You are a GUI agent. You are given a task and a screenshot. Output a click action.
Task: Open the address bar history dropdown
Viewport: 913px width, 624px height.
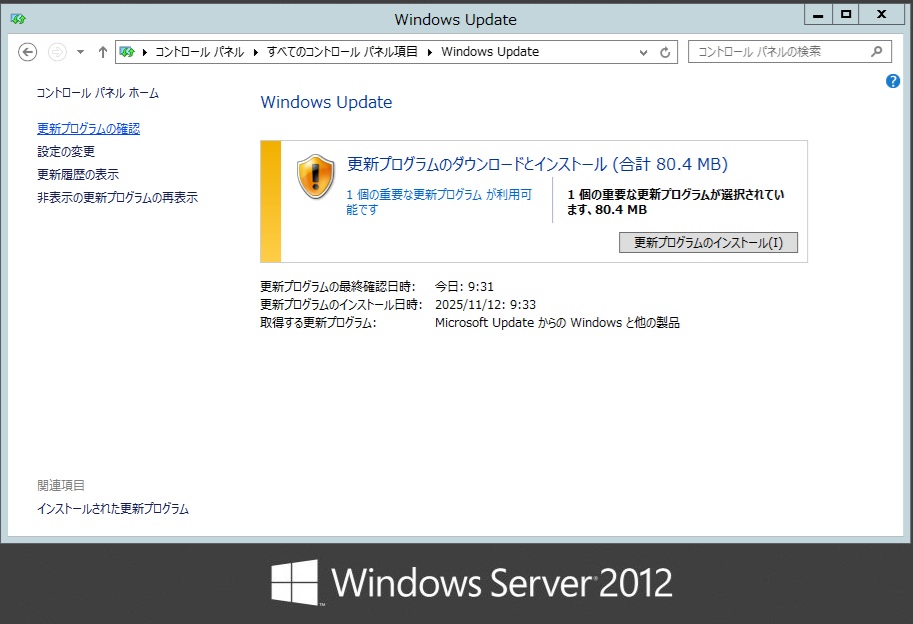(x=643, y=52)
